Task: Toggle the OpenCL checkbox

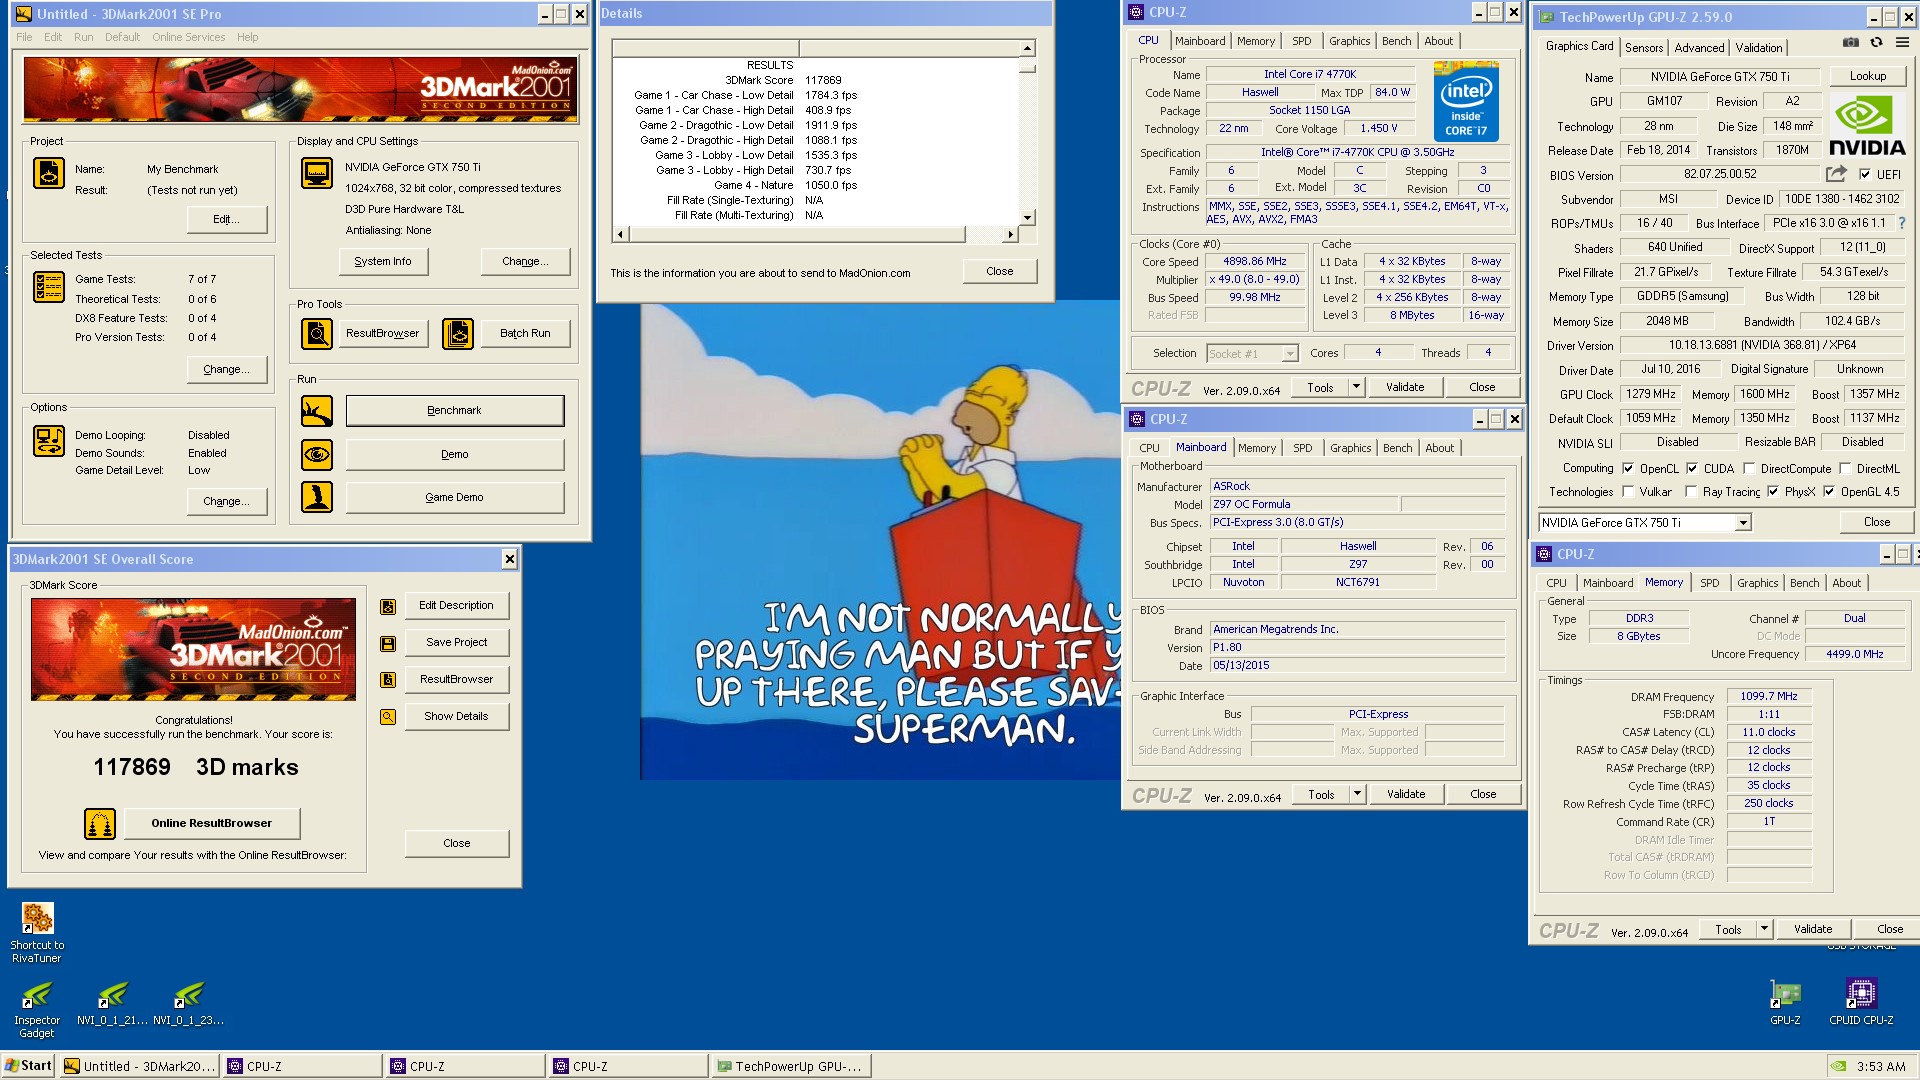Action: [1628, 468]
